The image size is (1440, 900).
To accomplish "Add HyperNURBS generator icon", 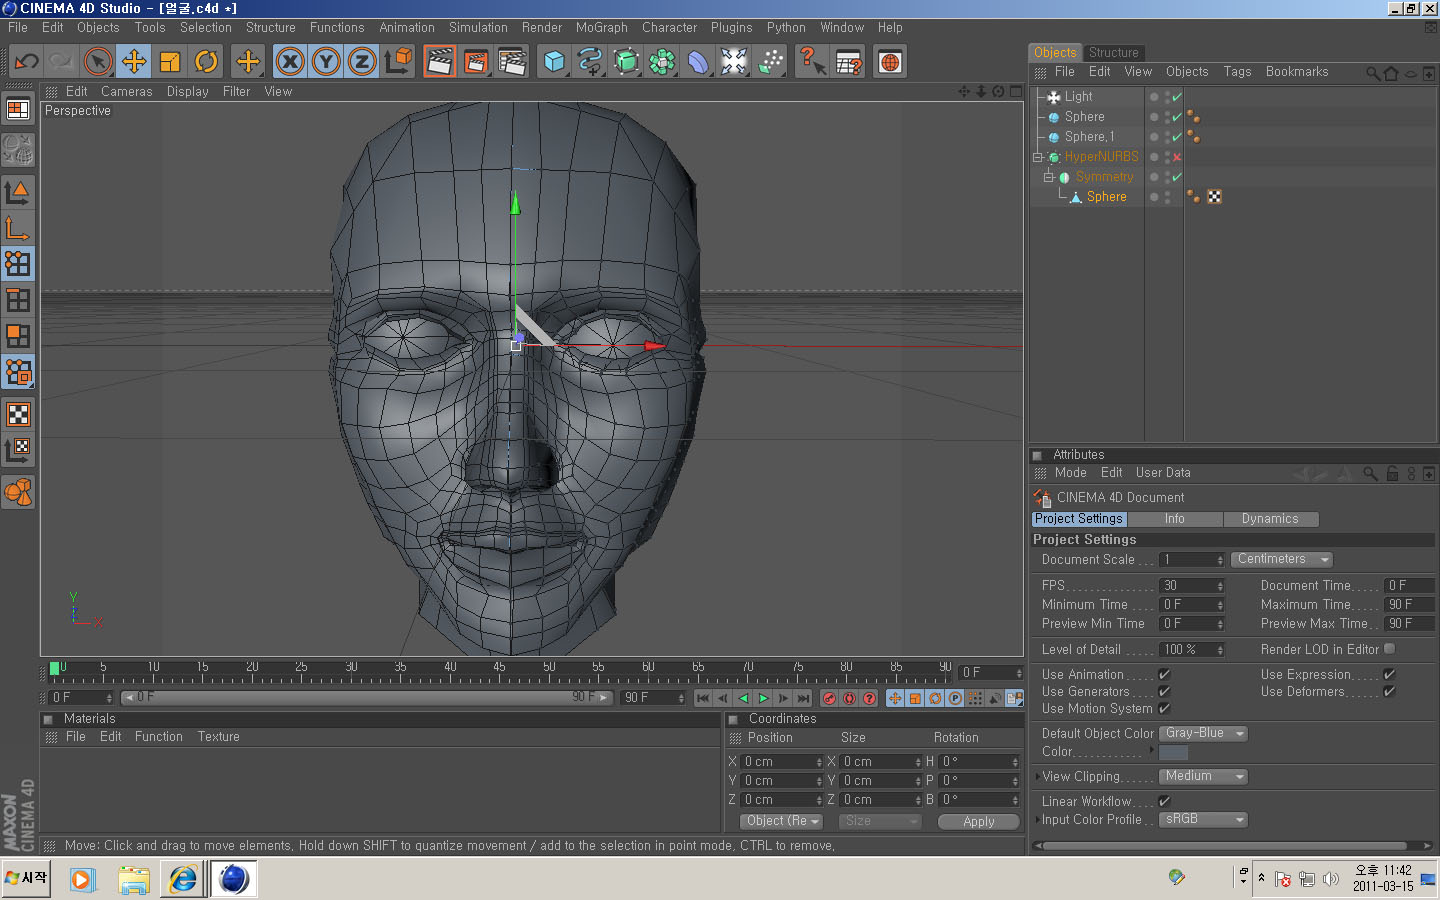I will point(626,62).
